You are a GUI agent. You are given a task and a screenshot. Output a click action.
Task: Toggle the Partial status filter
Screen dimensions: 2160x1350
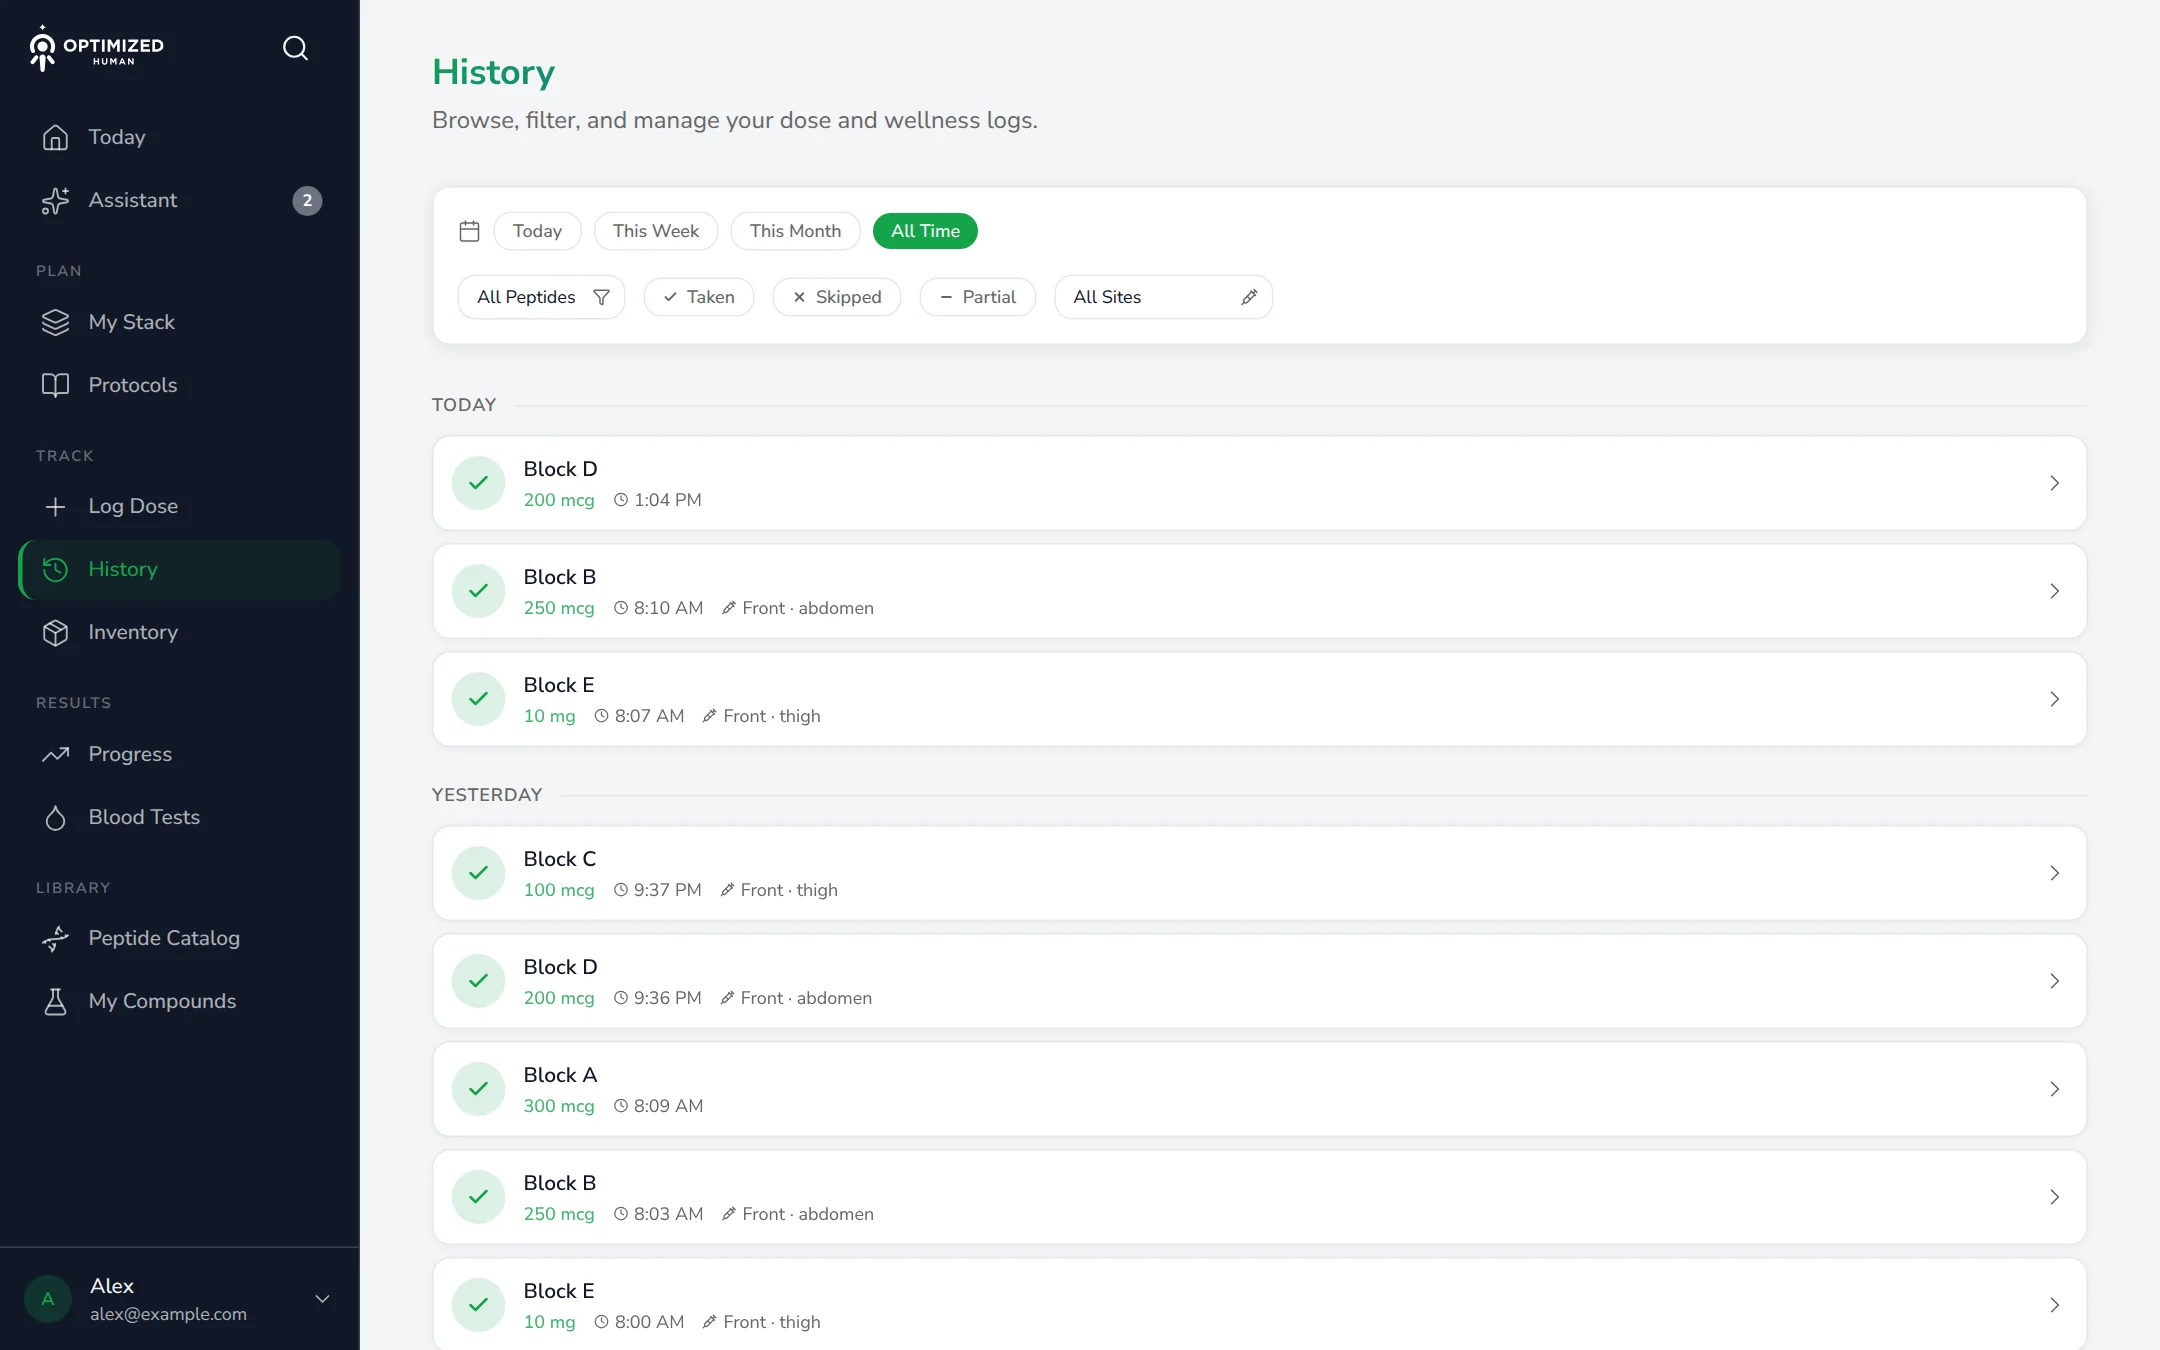pyautogui.click(x=978, y=297)
